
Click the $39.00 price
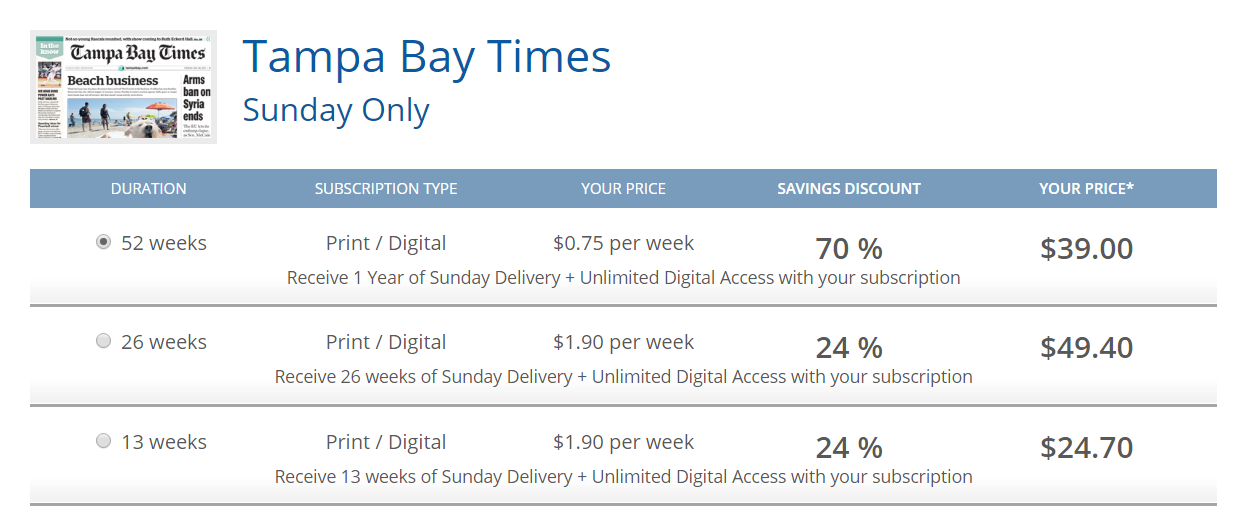click(x=1086, y=248)
